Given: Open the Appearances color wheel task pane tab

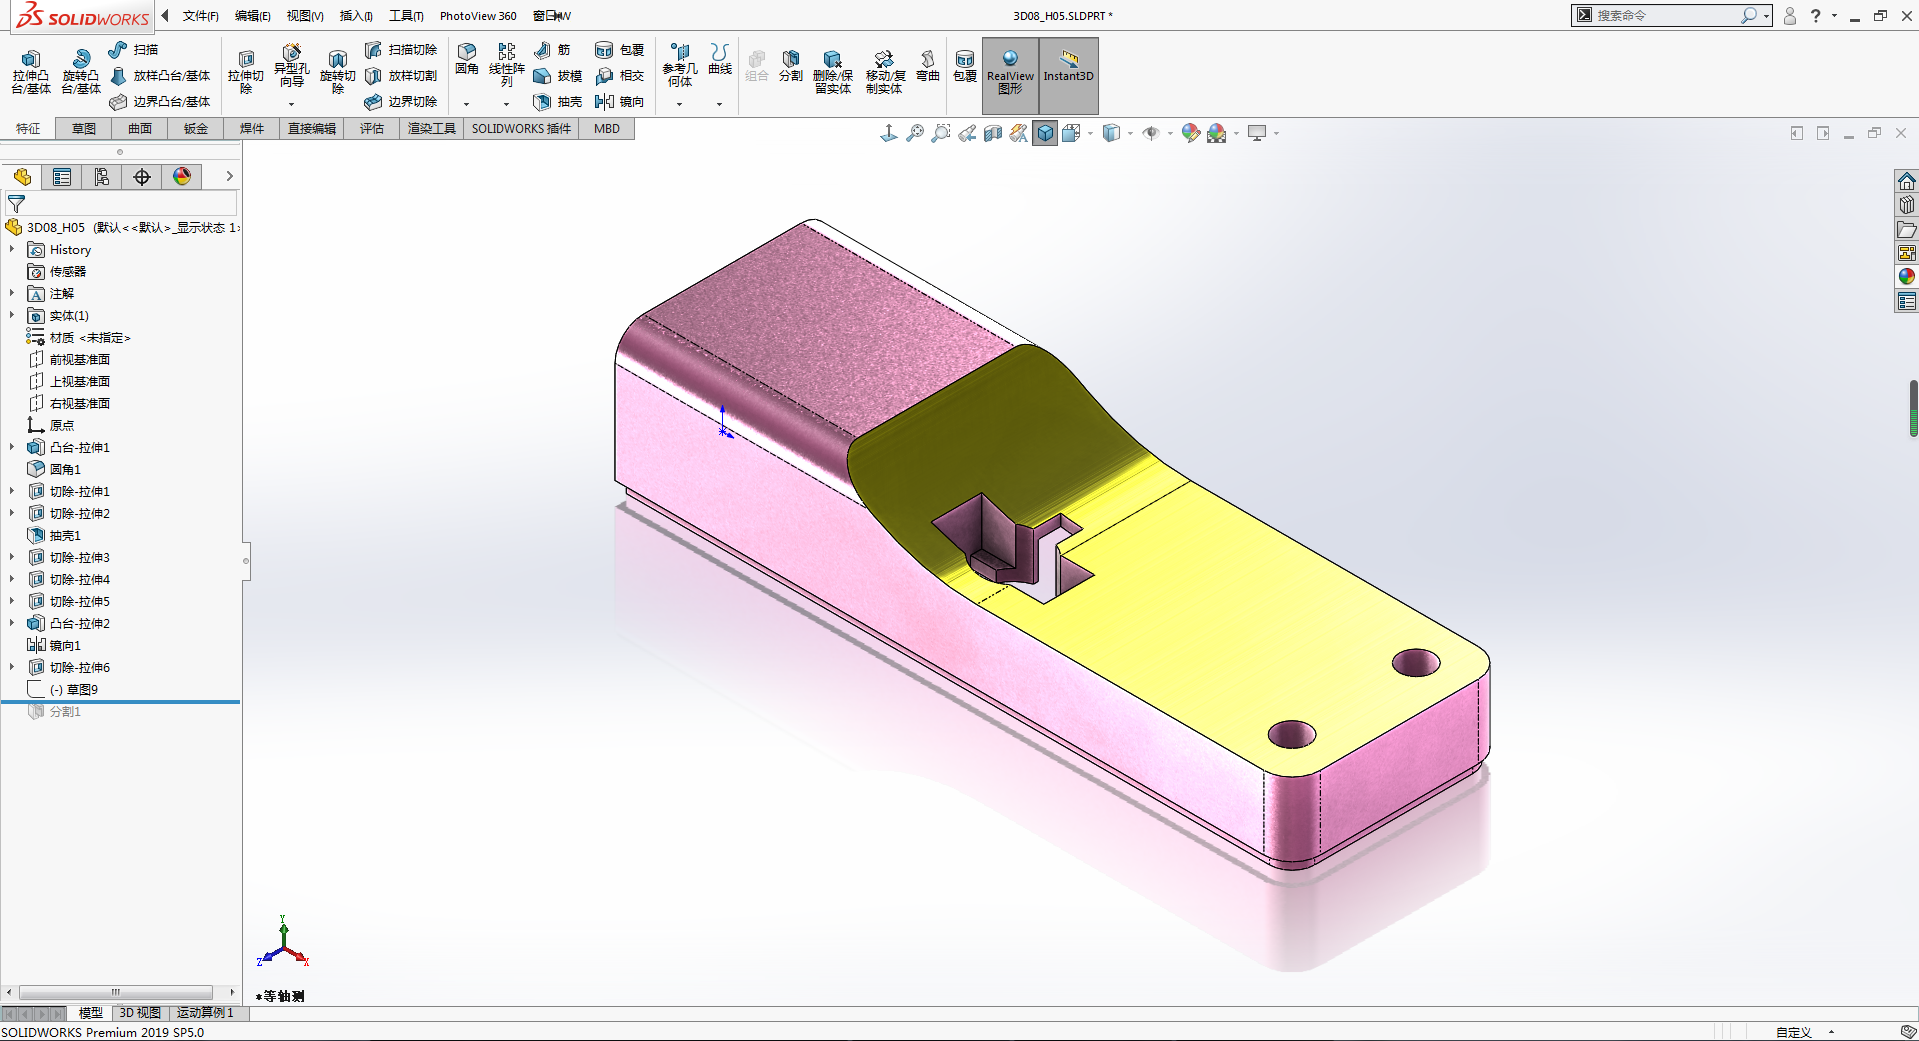Looking at the screenshot, I should [x=1907, y=276].
